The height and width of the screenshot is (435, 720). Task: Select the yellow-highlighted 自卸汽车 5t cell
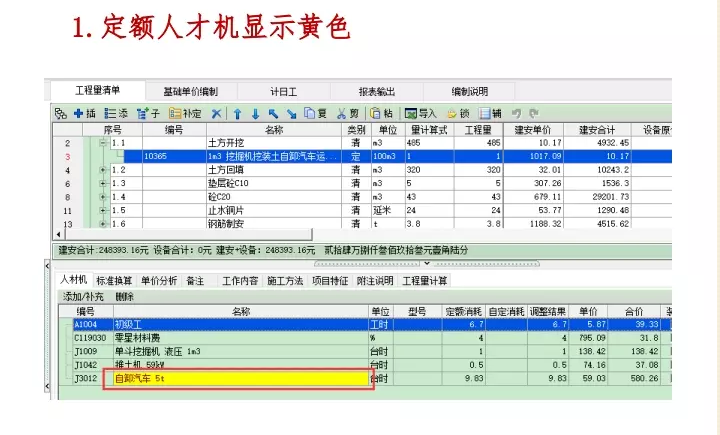[x=238, y=380]
